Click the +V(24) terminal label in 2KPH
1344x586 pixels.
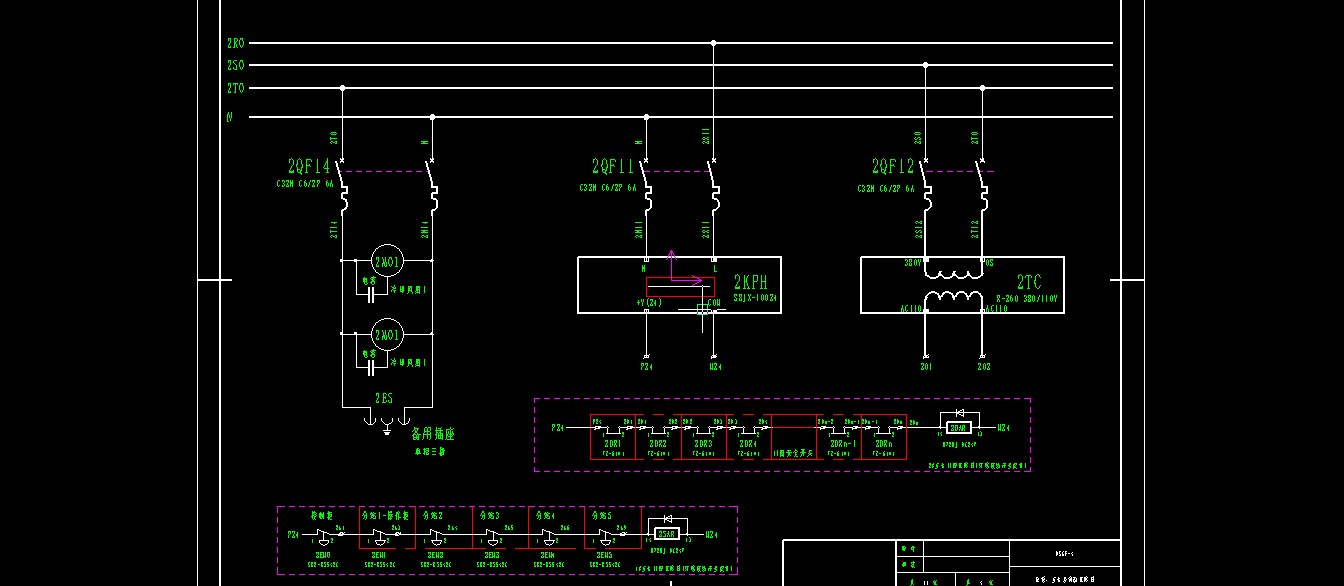[x=648, y=302]
